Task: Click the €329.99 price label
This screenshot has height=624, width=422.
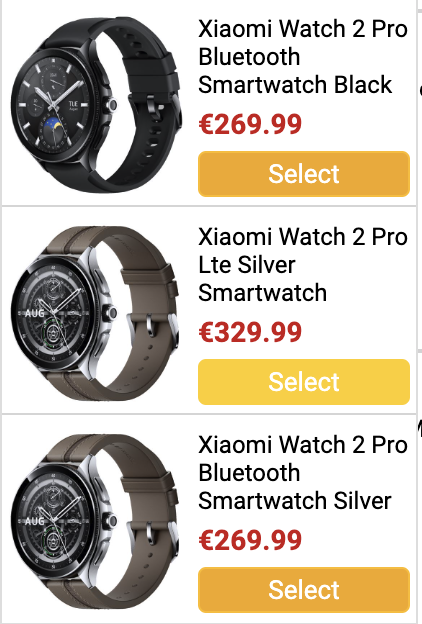Action: [x=250, y=332]
